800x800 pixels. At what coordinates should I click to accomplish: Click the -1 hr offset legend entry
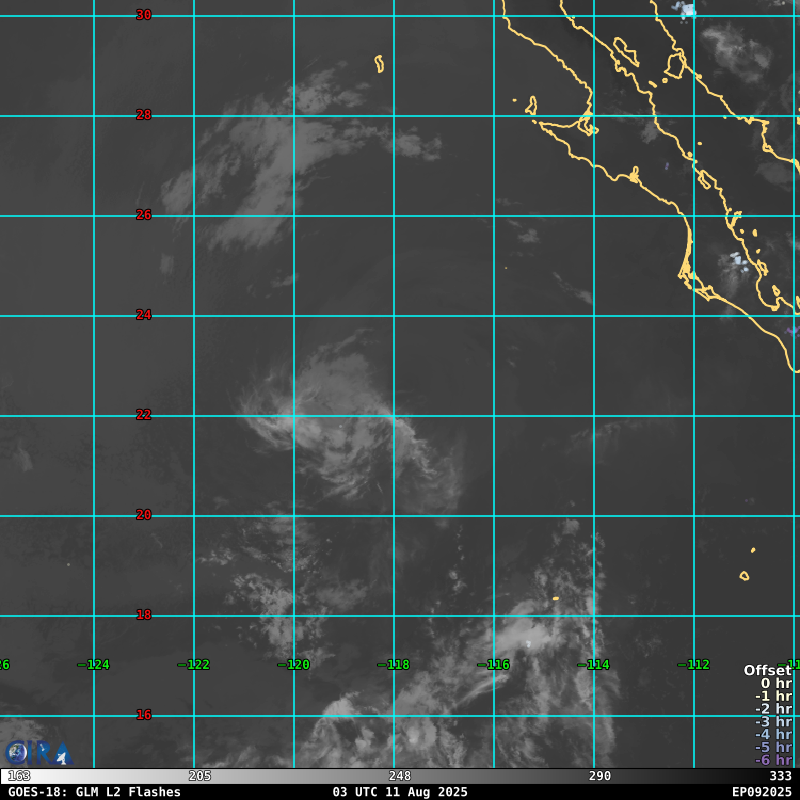tap(773, 696)
